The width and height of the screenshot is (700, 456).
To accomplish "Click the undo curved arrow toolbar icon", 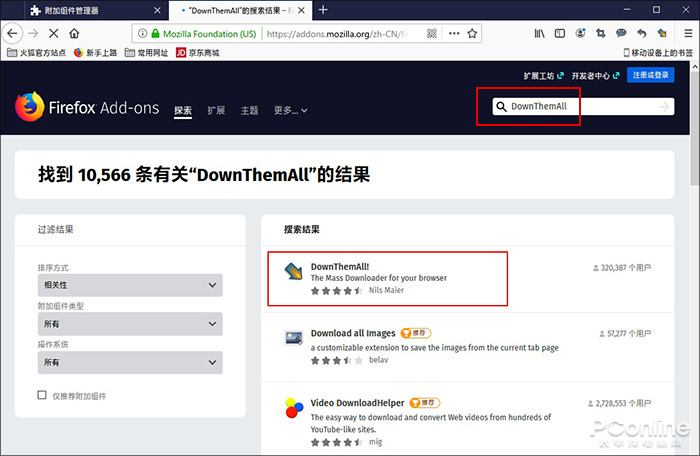I will [x=642, y=33].
